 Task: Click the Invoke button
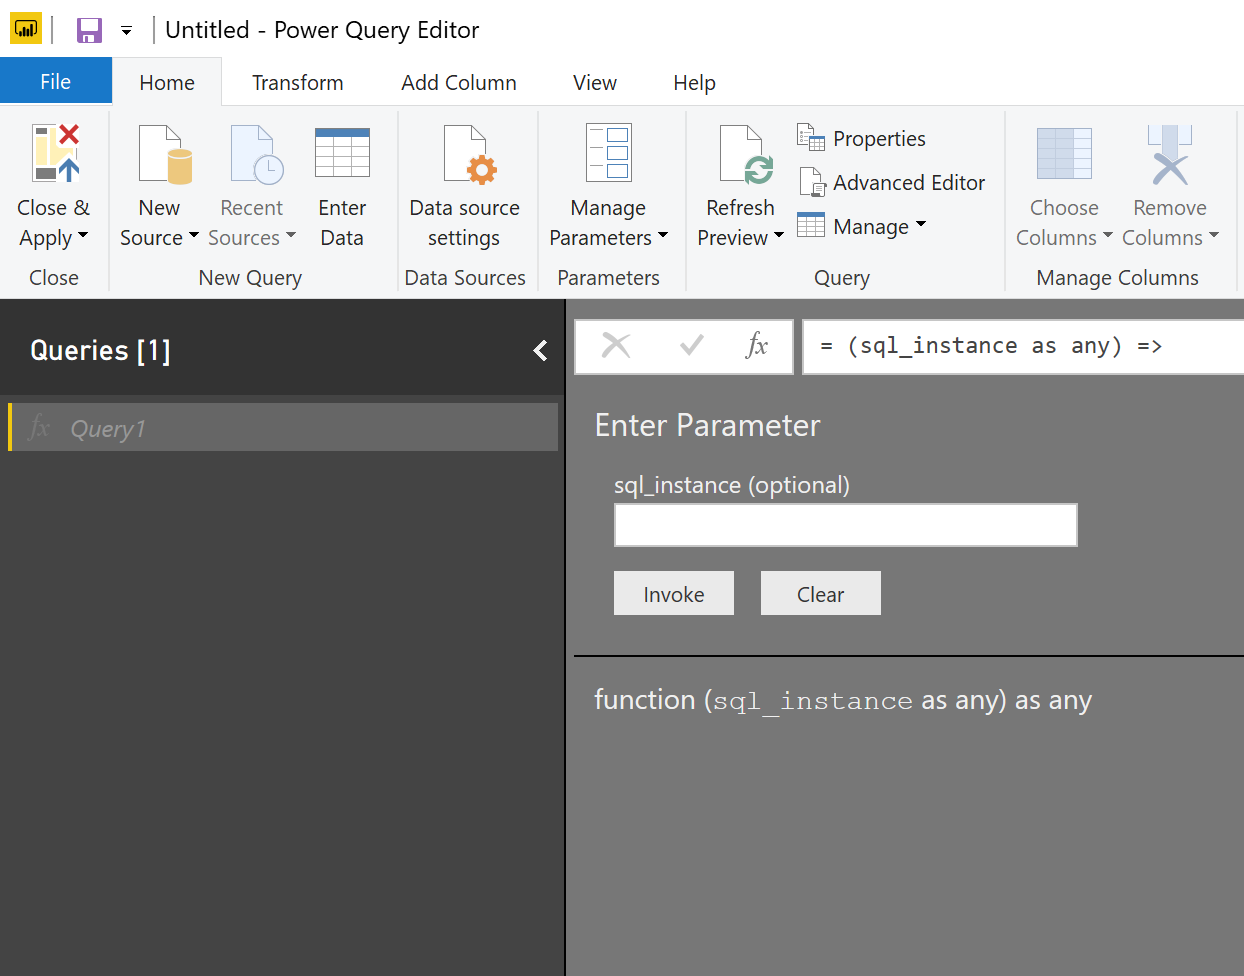674,594
